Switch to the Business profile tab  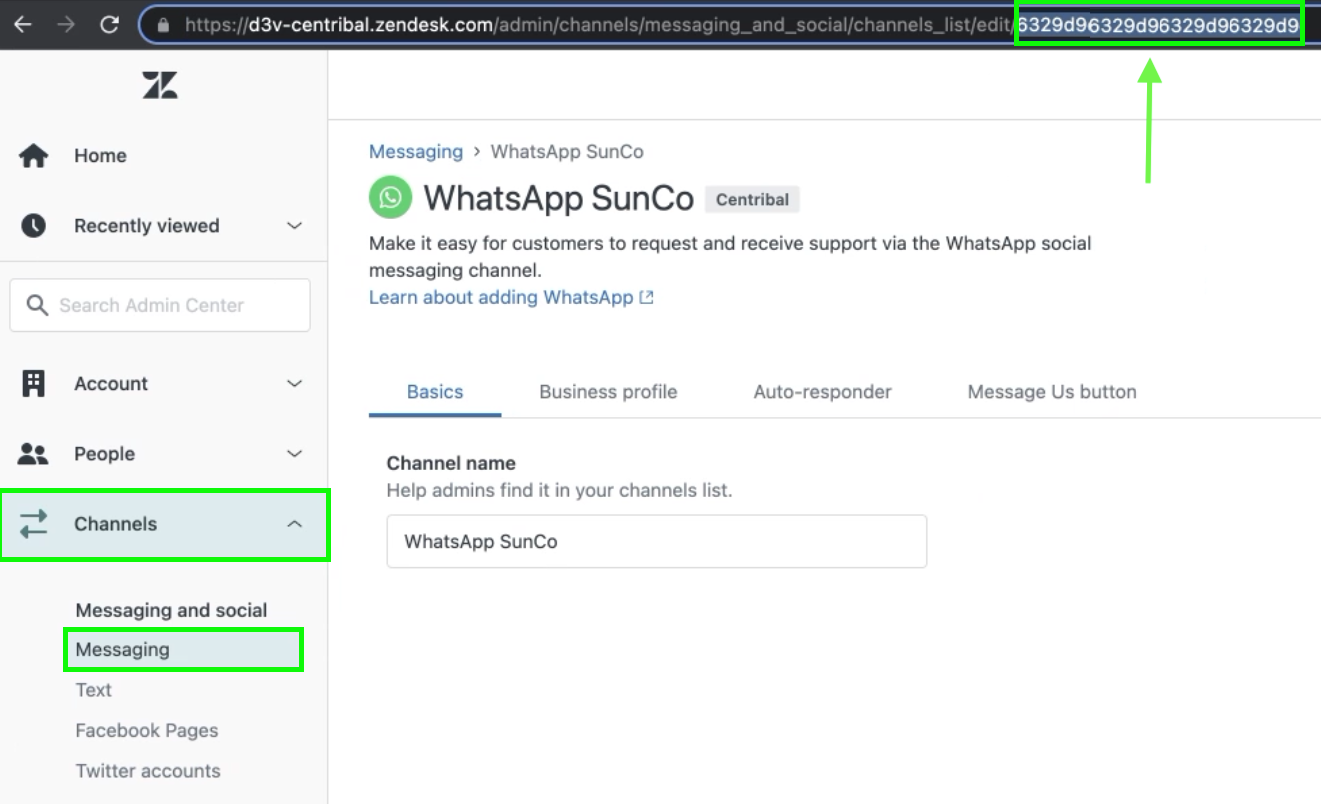click(608, 392)
